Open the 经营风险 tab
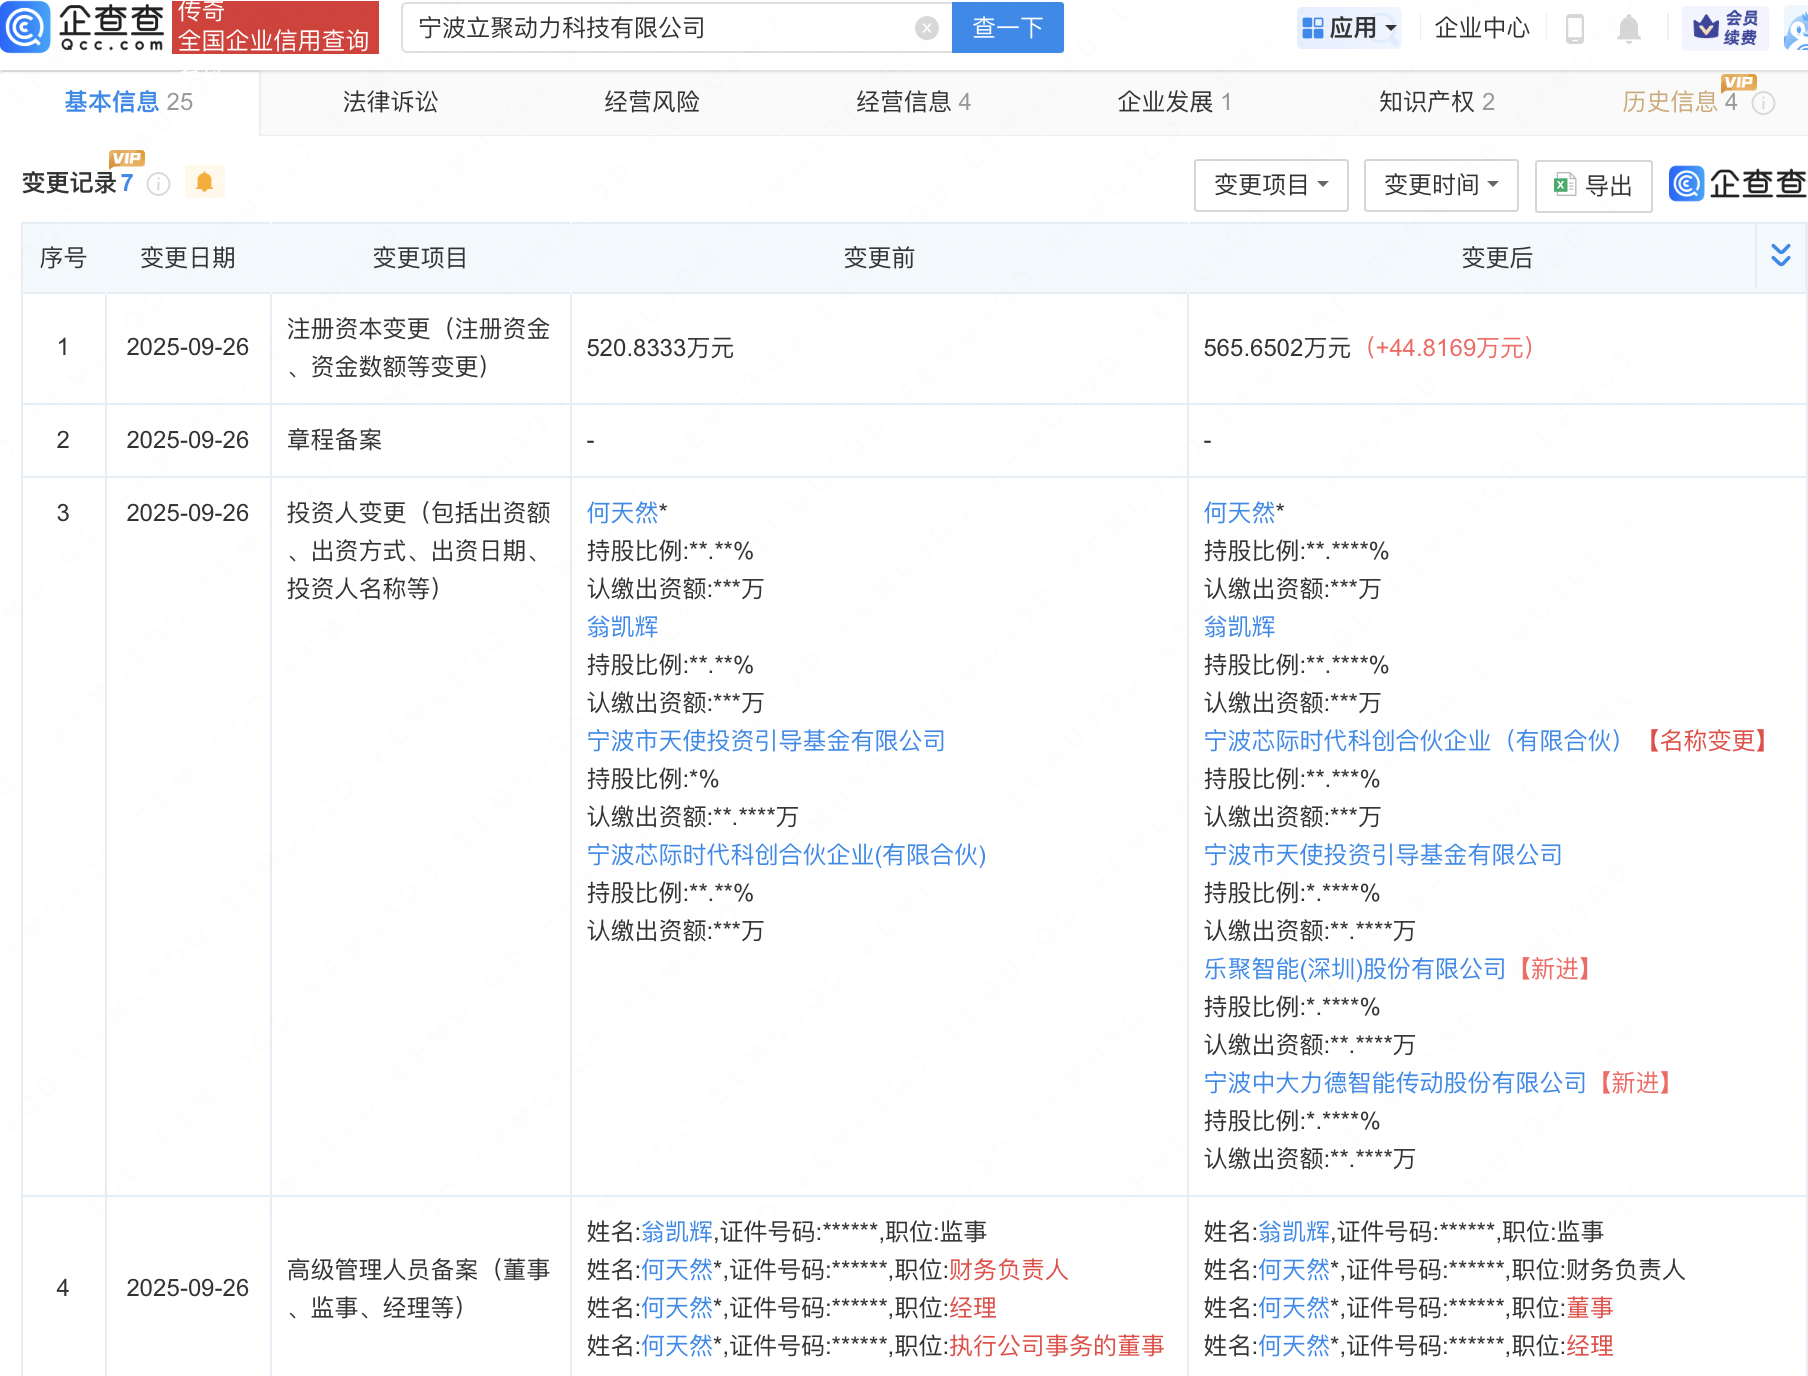1808x1376 pixels. point(651,102)
